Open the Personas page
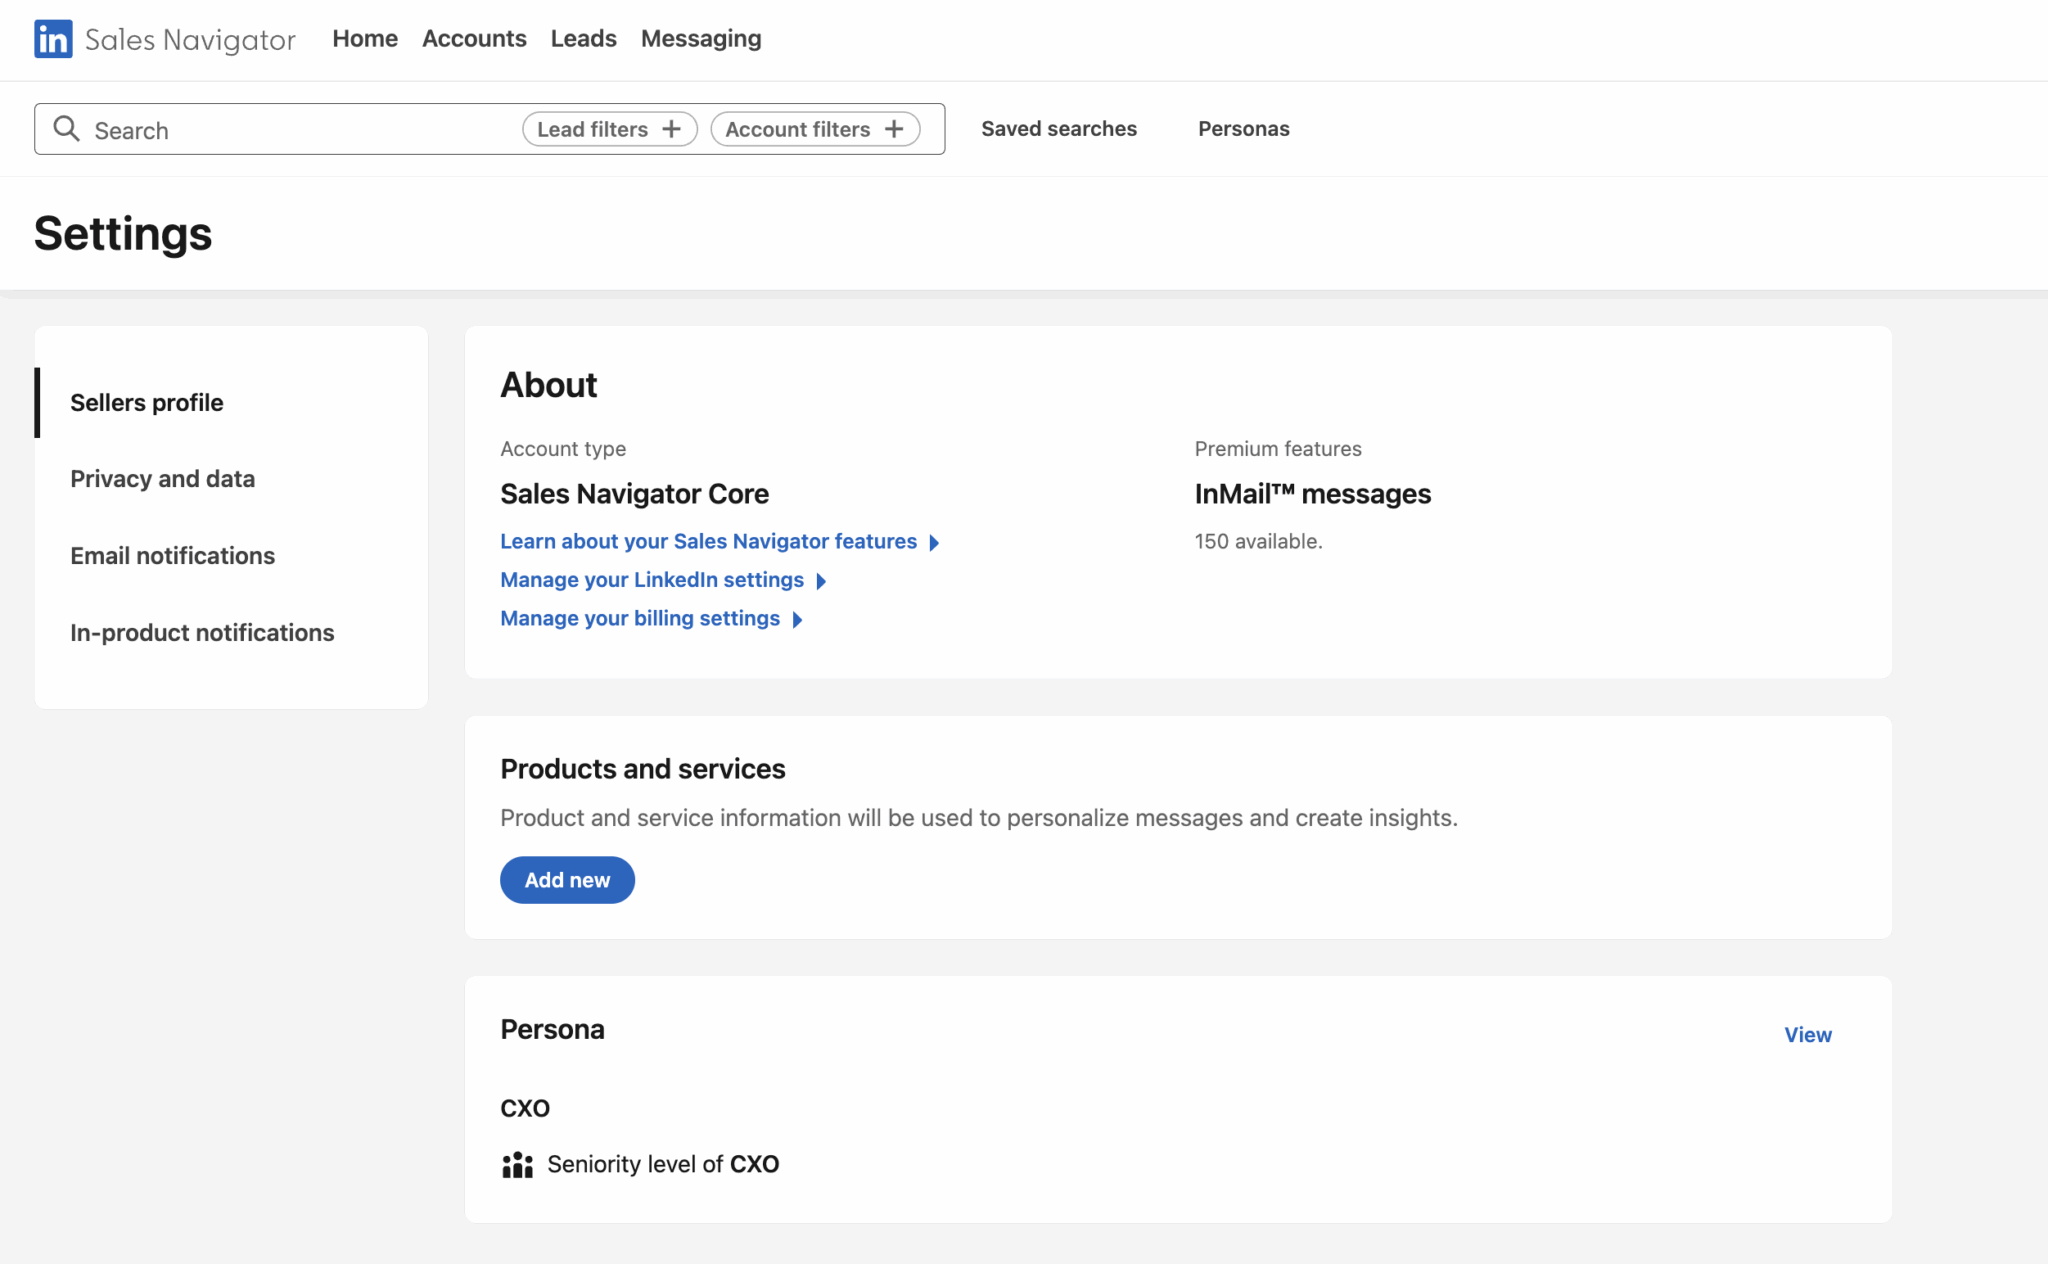The width and height of the screenshot is (2048, 1264). (x=1243, y=128)
